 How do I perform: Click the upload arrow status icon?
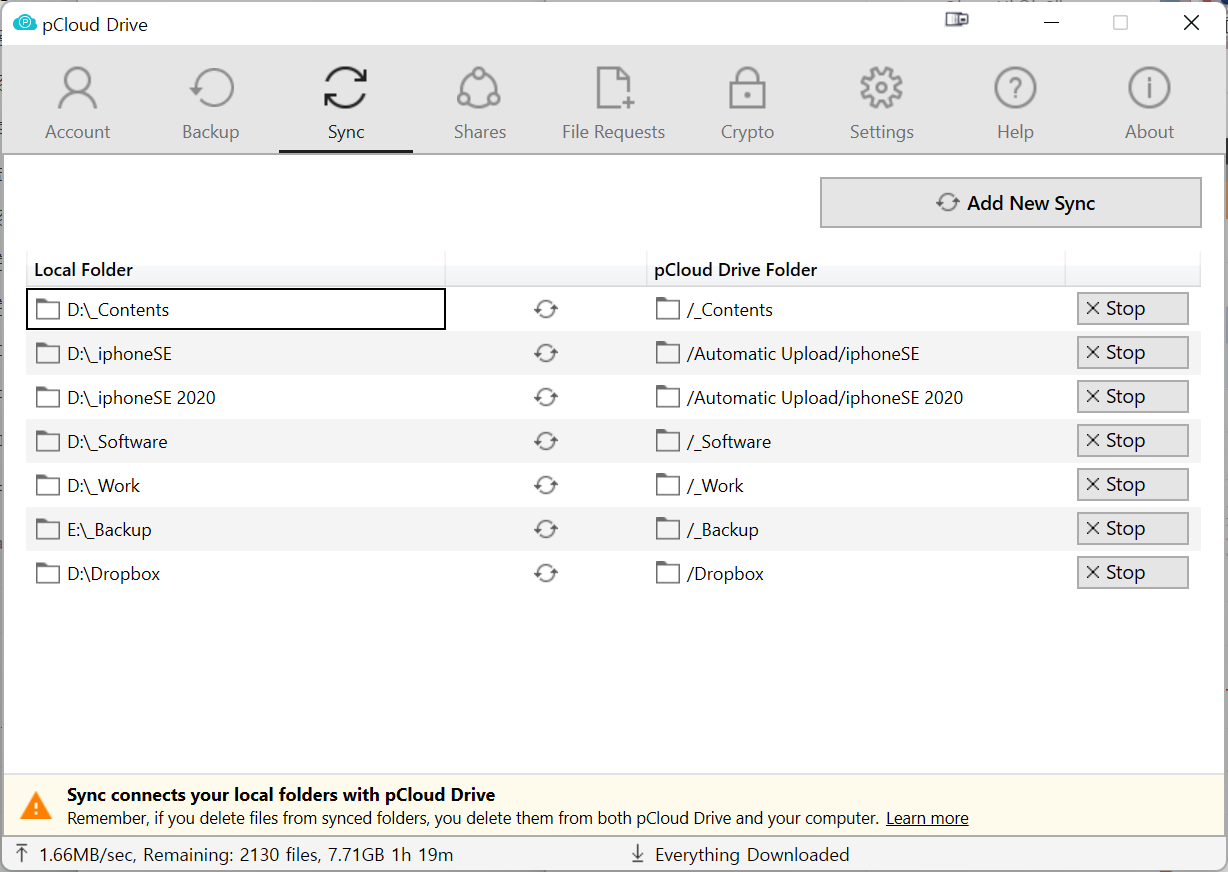point(22,854)
